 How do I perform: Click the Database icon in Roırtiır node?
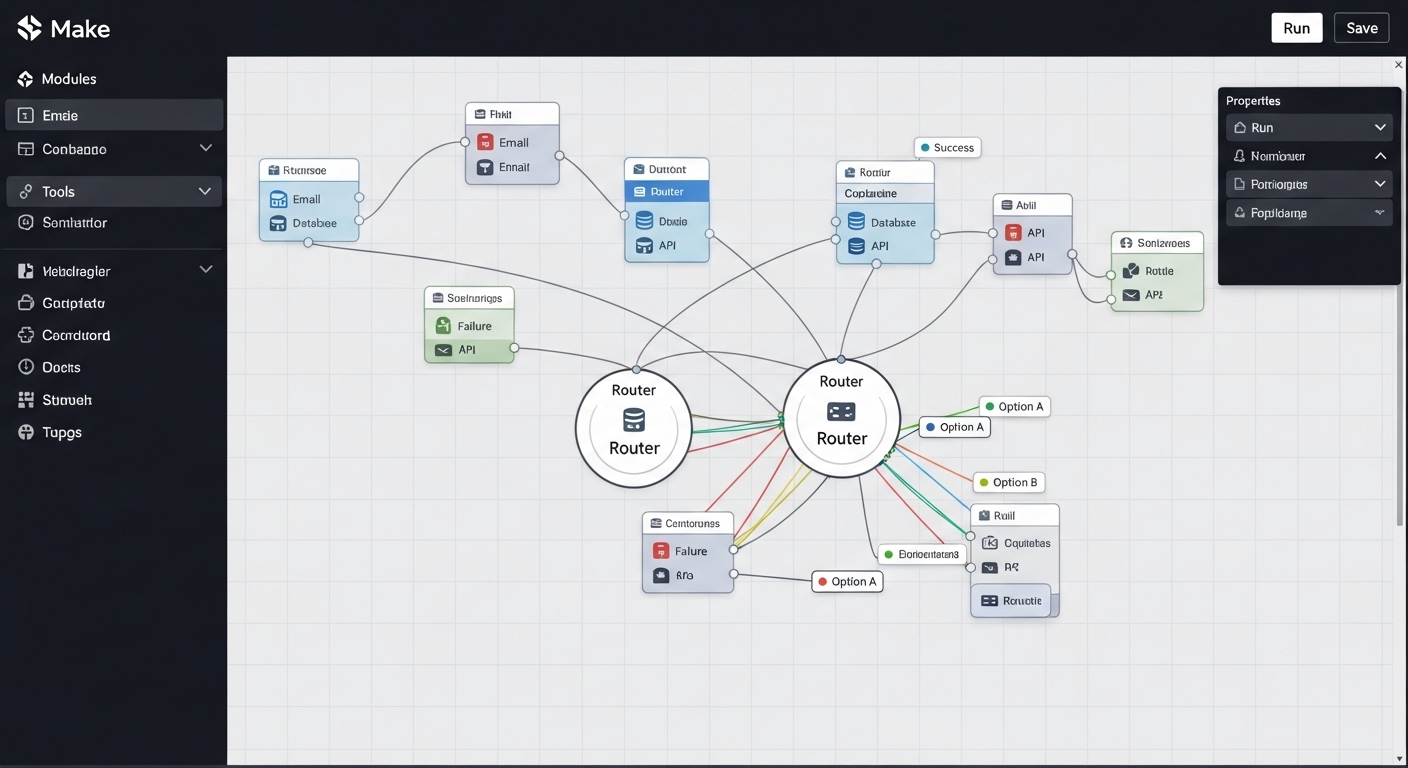click(x=856, y=222)
